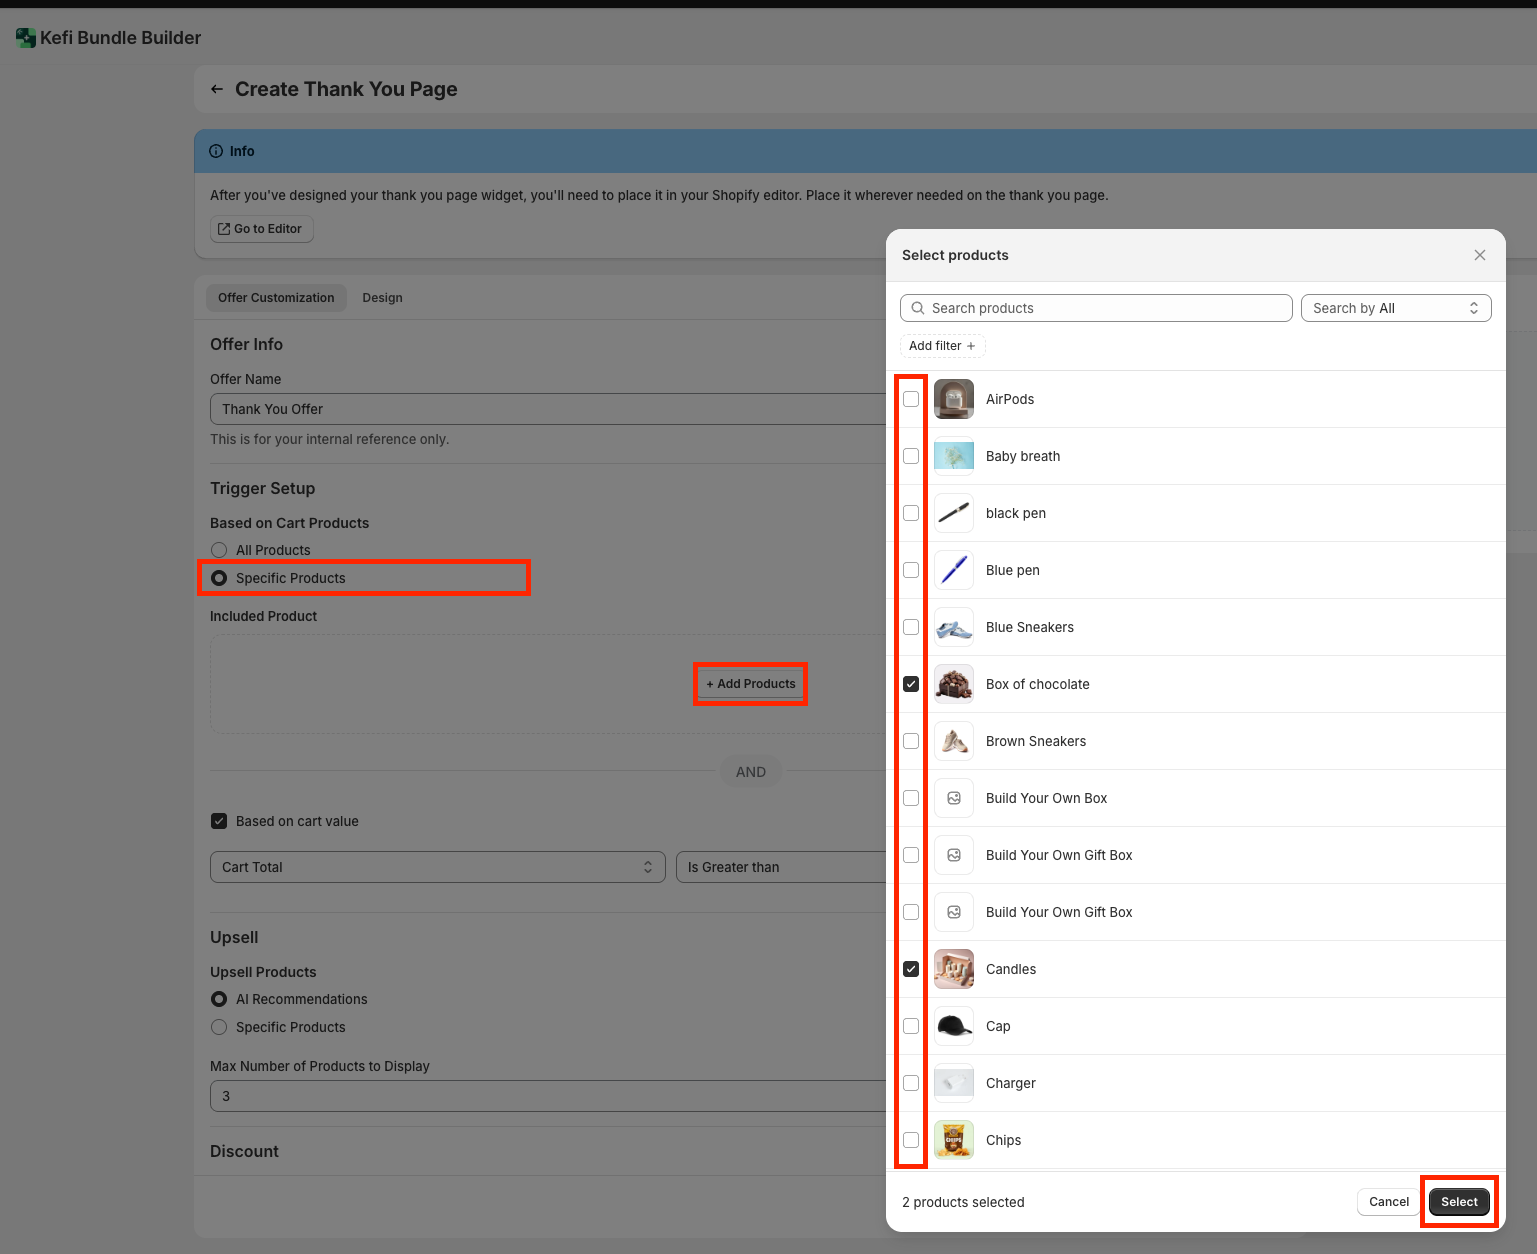The width and height of the screenshot is (1537, 1254).
Task: Click the Kefi Bundle Builder logo icon
Action: click(26, 38)
